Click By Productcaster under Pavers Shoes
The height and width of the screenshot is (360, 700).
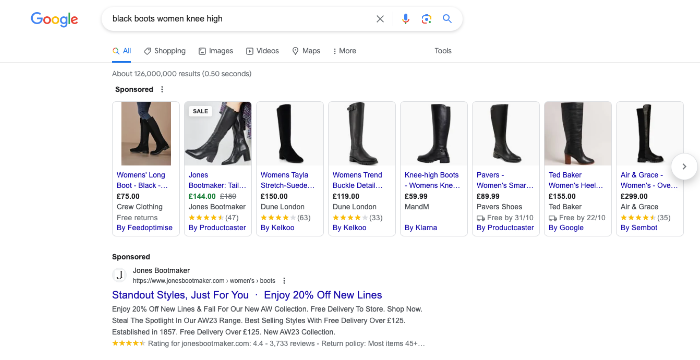point(505,228)
